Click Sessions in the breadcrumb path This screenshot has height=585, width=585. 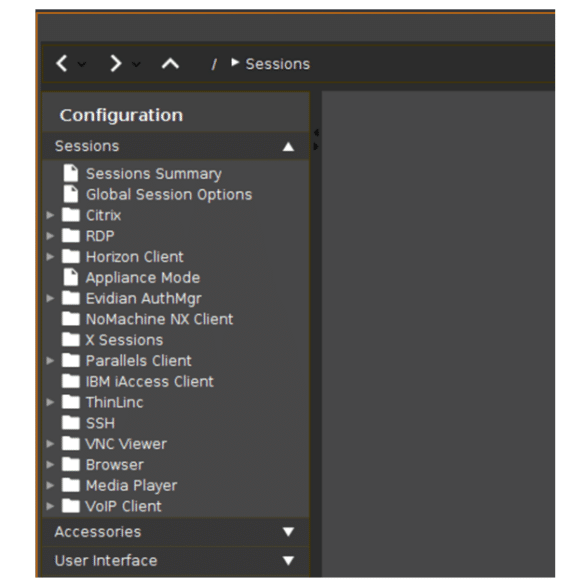point(278,64)
